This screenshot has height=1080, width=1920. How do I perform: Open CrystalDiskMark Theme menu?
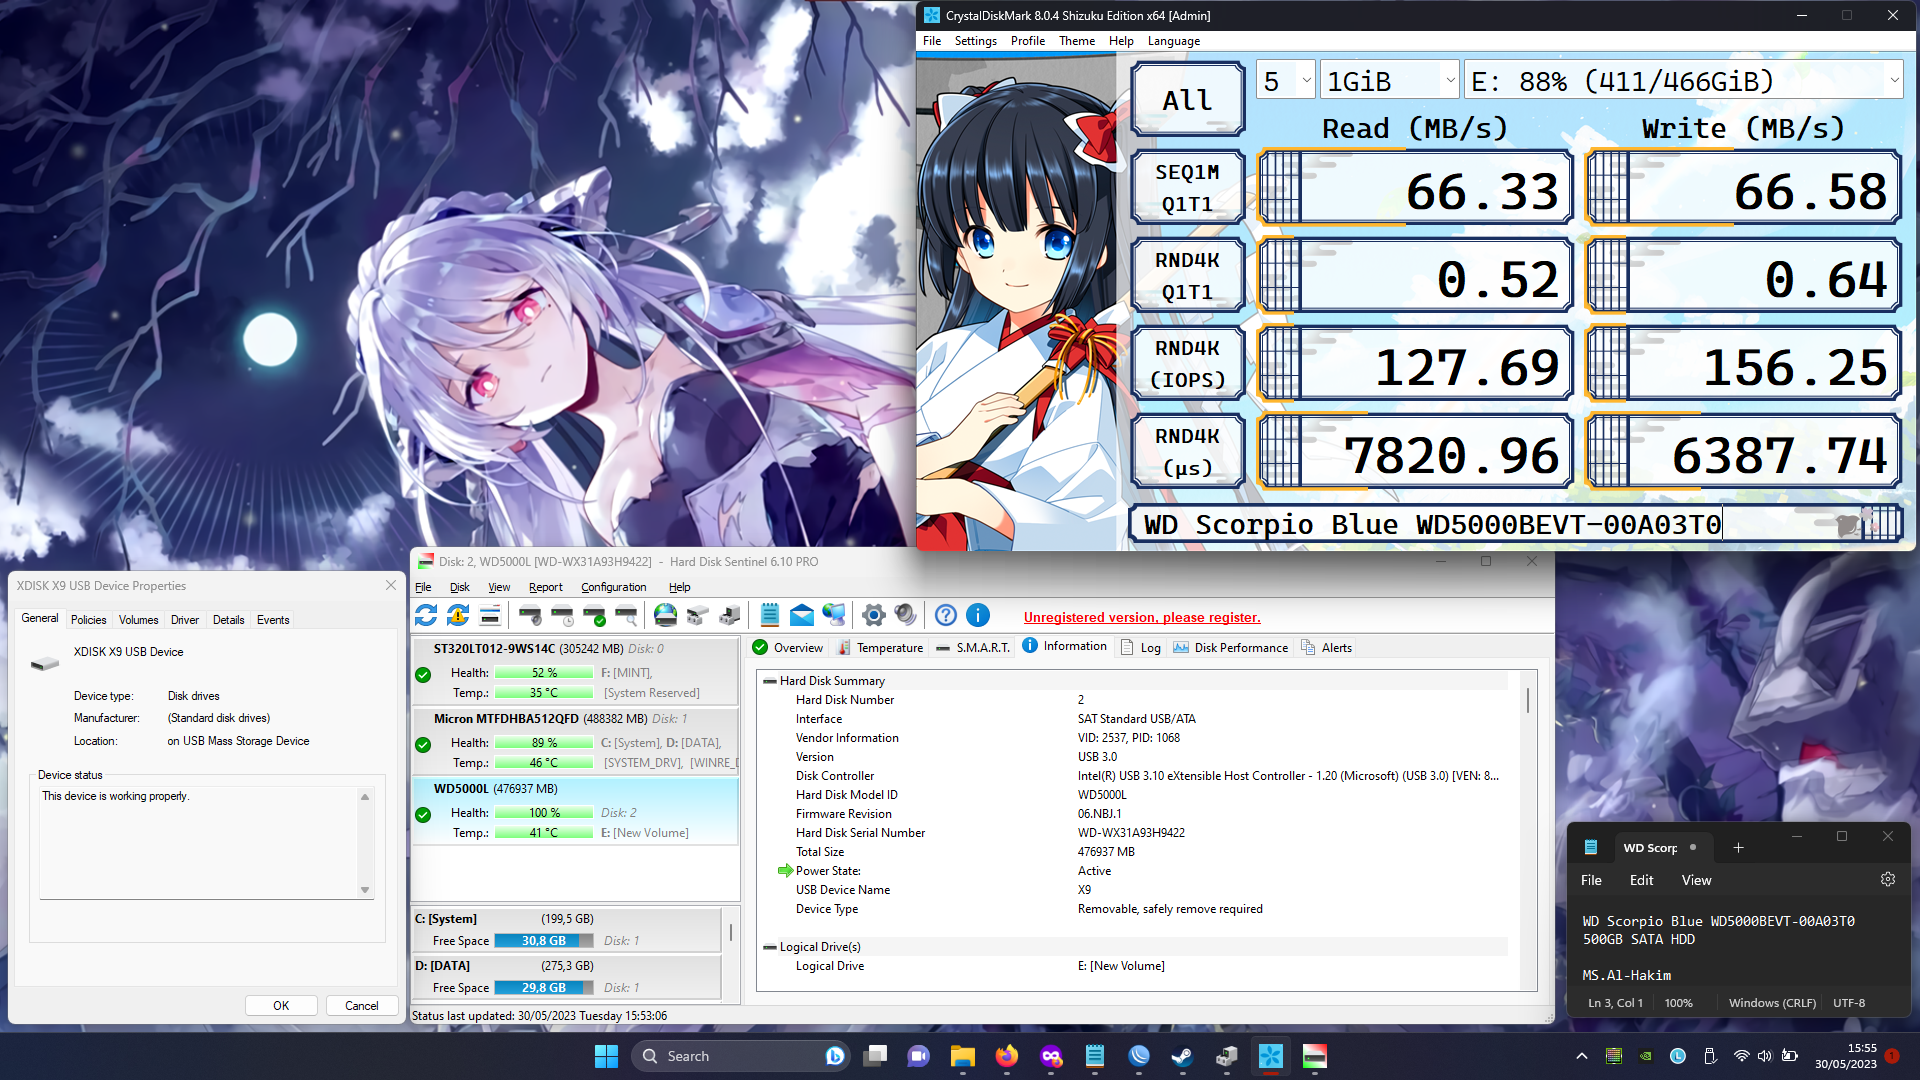coord(1077,41)
